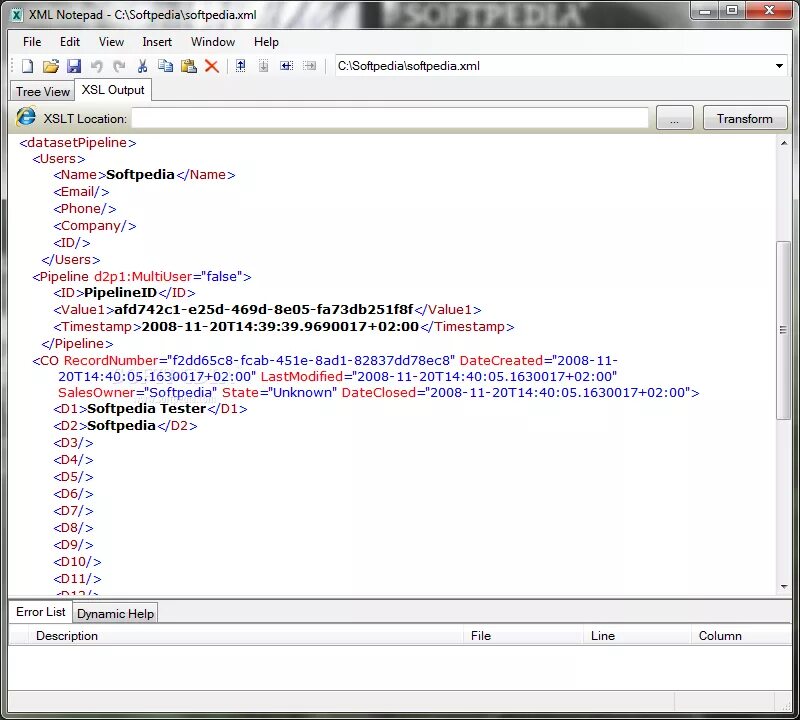Click the '</Users>' closing tag
This screenshot has width=800, height=720.
pyautogui.click(x=71, y=260)
